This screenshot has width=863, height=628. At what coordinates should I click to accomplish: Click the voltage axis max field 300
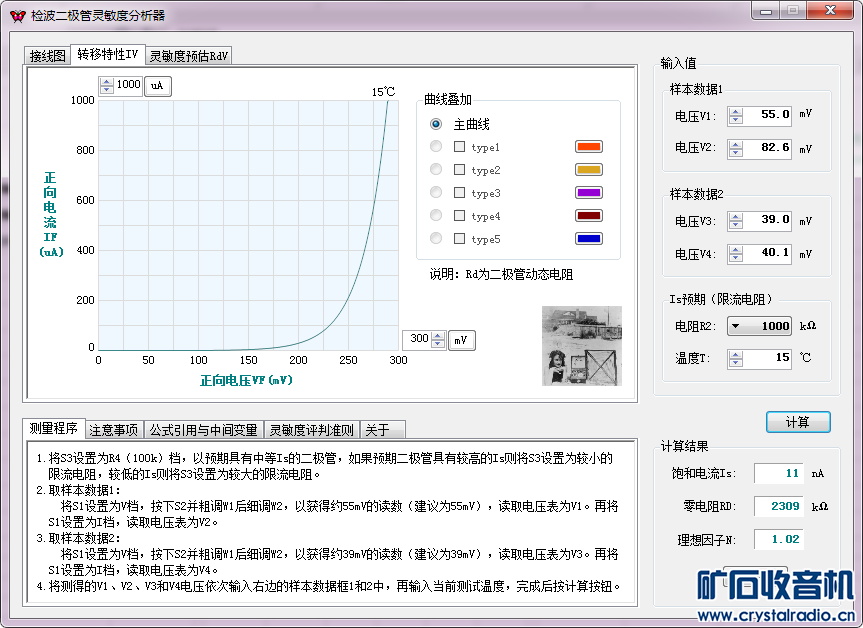coord(418,339)
